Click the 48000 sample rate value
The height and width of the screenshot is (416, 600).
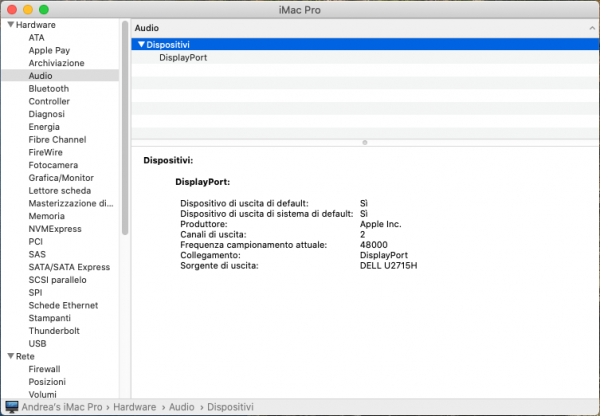click(x=373, y=245)
